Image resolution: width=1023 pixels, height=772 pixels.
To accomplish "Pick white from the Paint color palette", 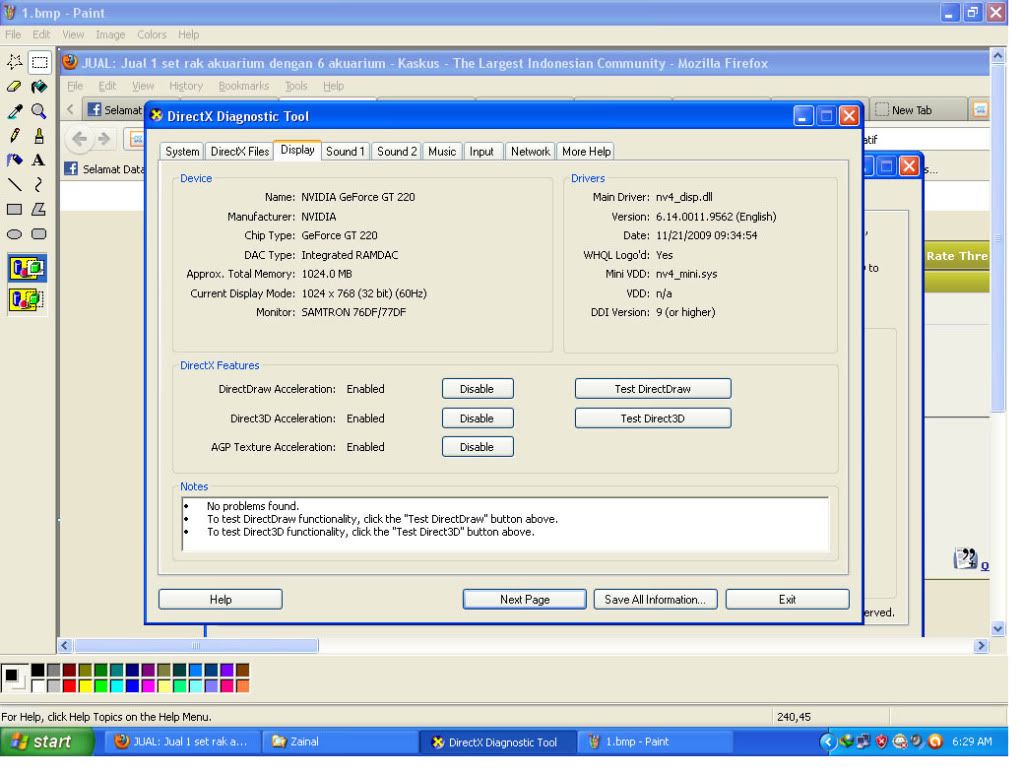I will (x=38, y=686).
